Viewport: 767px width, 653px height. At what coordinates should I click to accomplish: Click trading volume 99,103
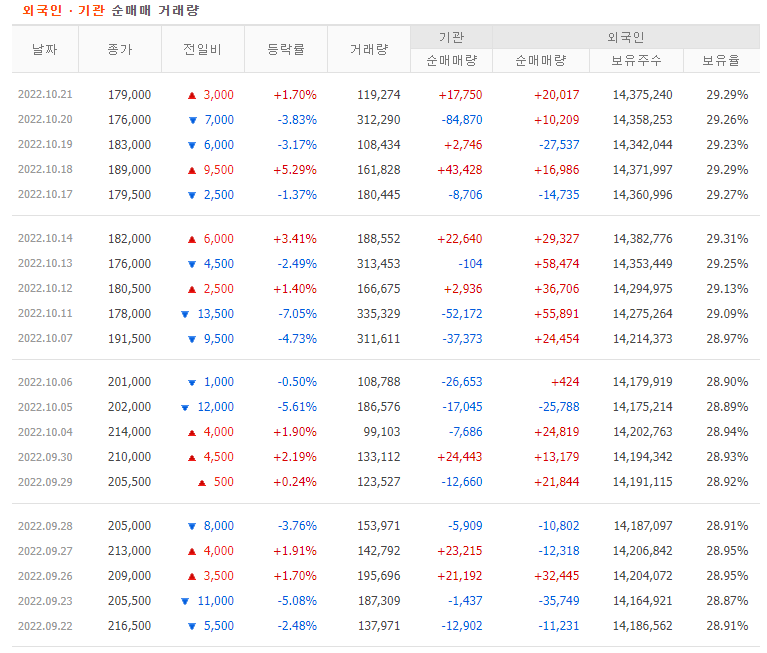coord(382,432)
